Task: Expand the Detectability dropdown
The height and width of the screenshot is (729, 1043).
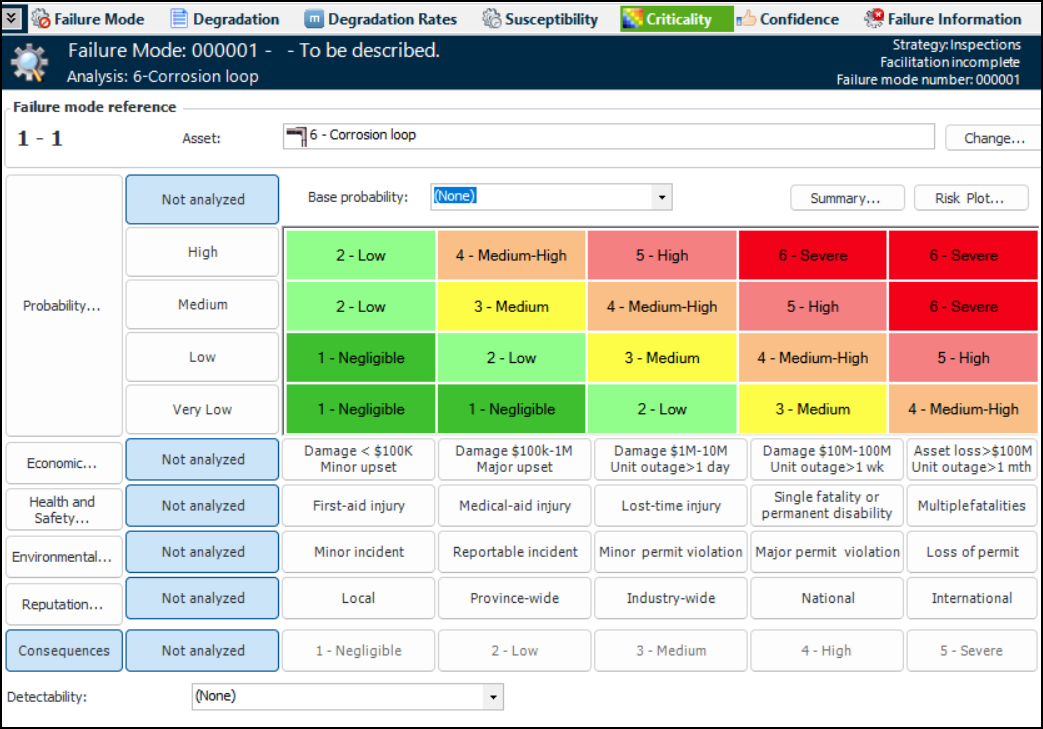Action: click(492, 696)
